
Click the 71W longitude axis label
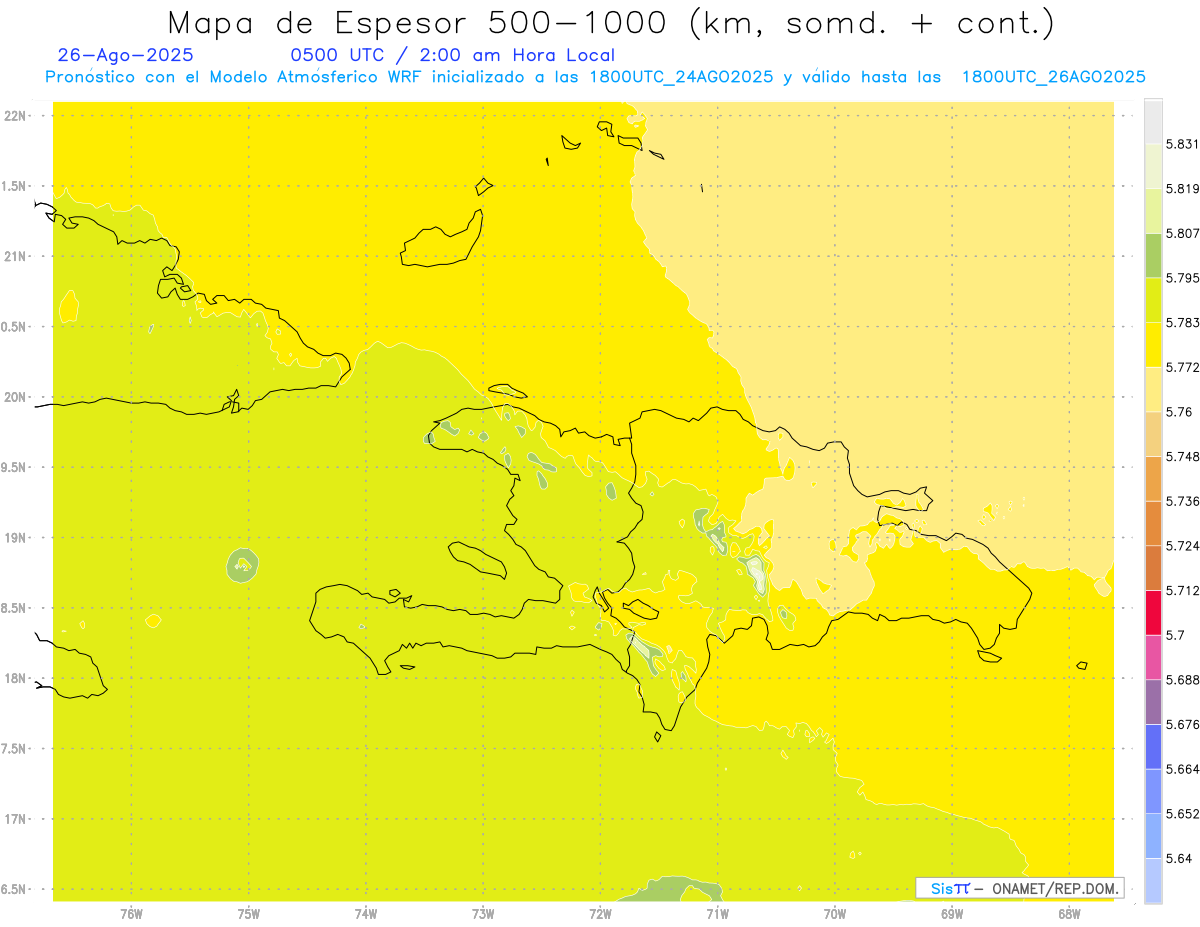717,914
